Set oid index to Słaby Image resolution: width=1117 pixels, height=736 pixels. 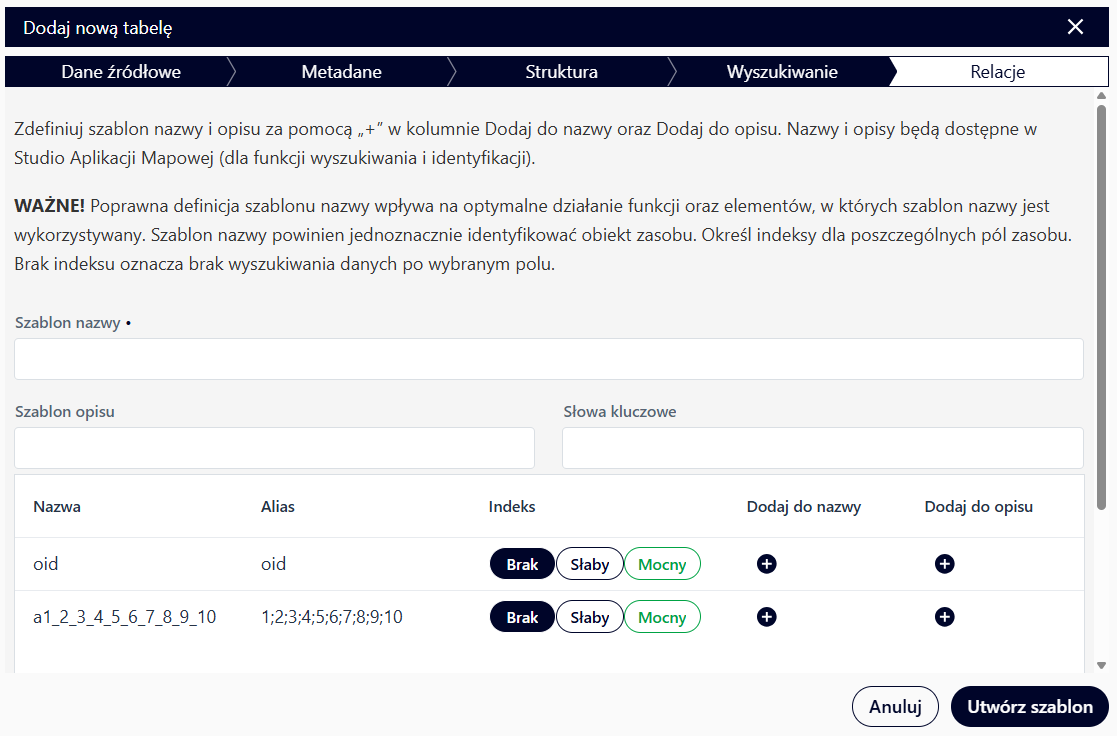pyautogui.click(x=589, y=564)
